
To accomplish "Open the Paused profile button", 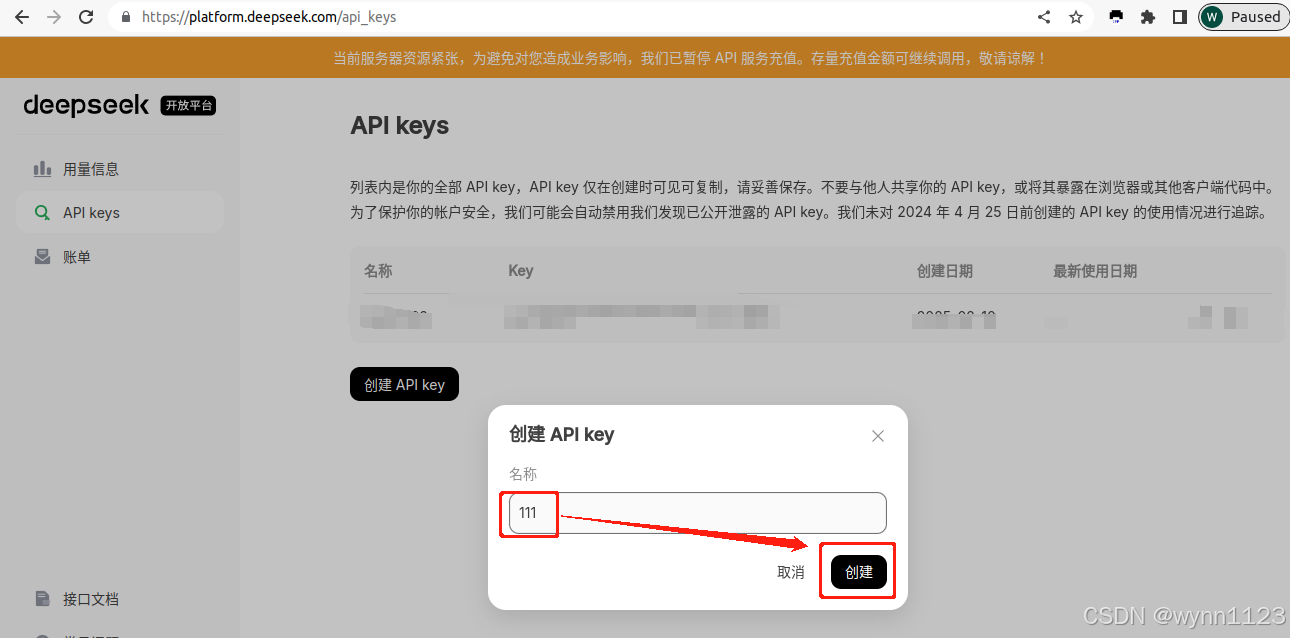I will pos(1243,17).
